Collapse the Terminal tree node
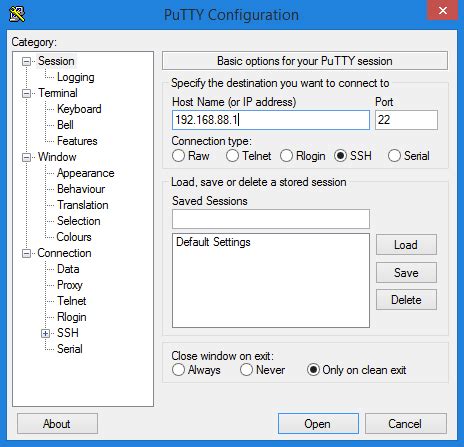This screenshot has height=447, width=464. [x=26, y=93]
